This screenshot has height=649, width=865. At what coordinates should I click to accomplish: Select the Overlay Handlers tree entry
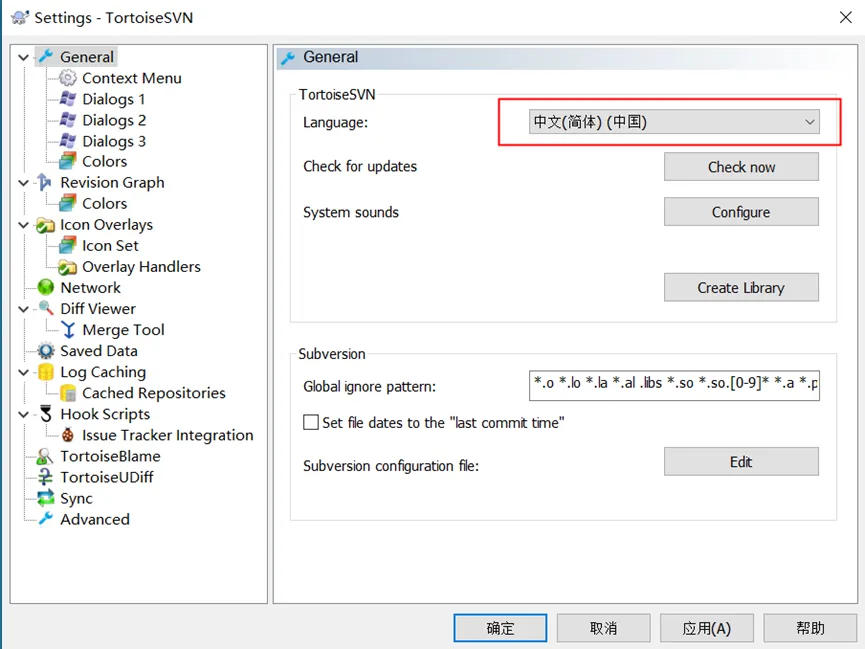click(x=141, y=267)
